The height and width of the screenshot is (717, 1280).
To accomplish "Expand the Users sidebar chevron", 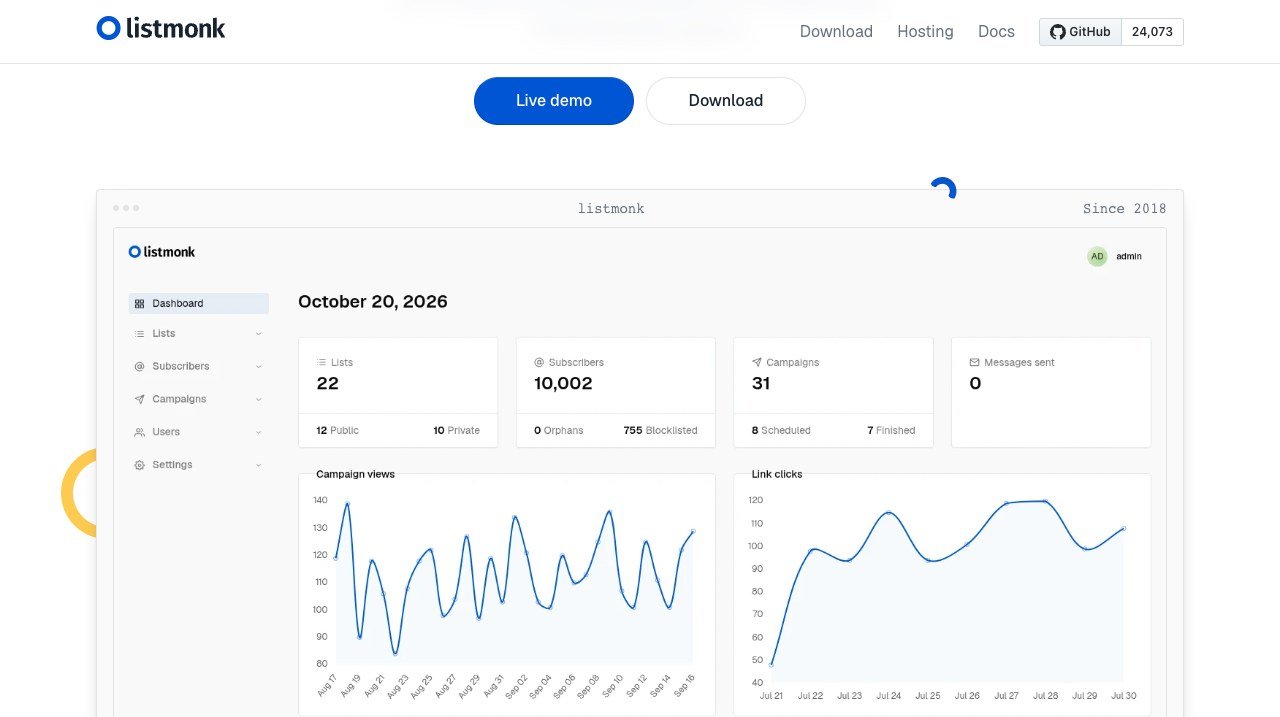I will [259, 432].
